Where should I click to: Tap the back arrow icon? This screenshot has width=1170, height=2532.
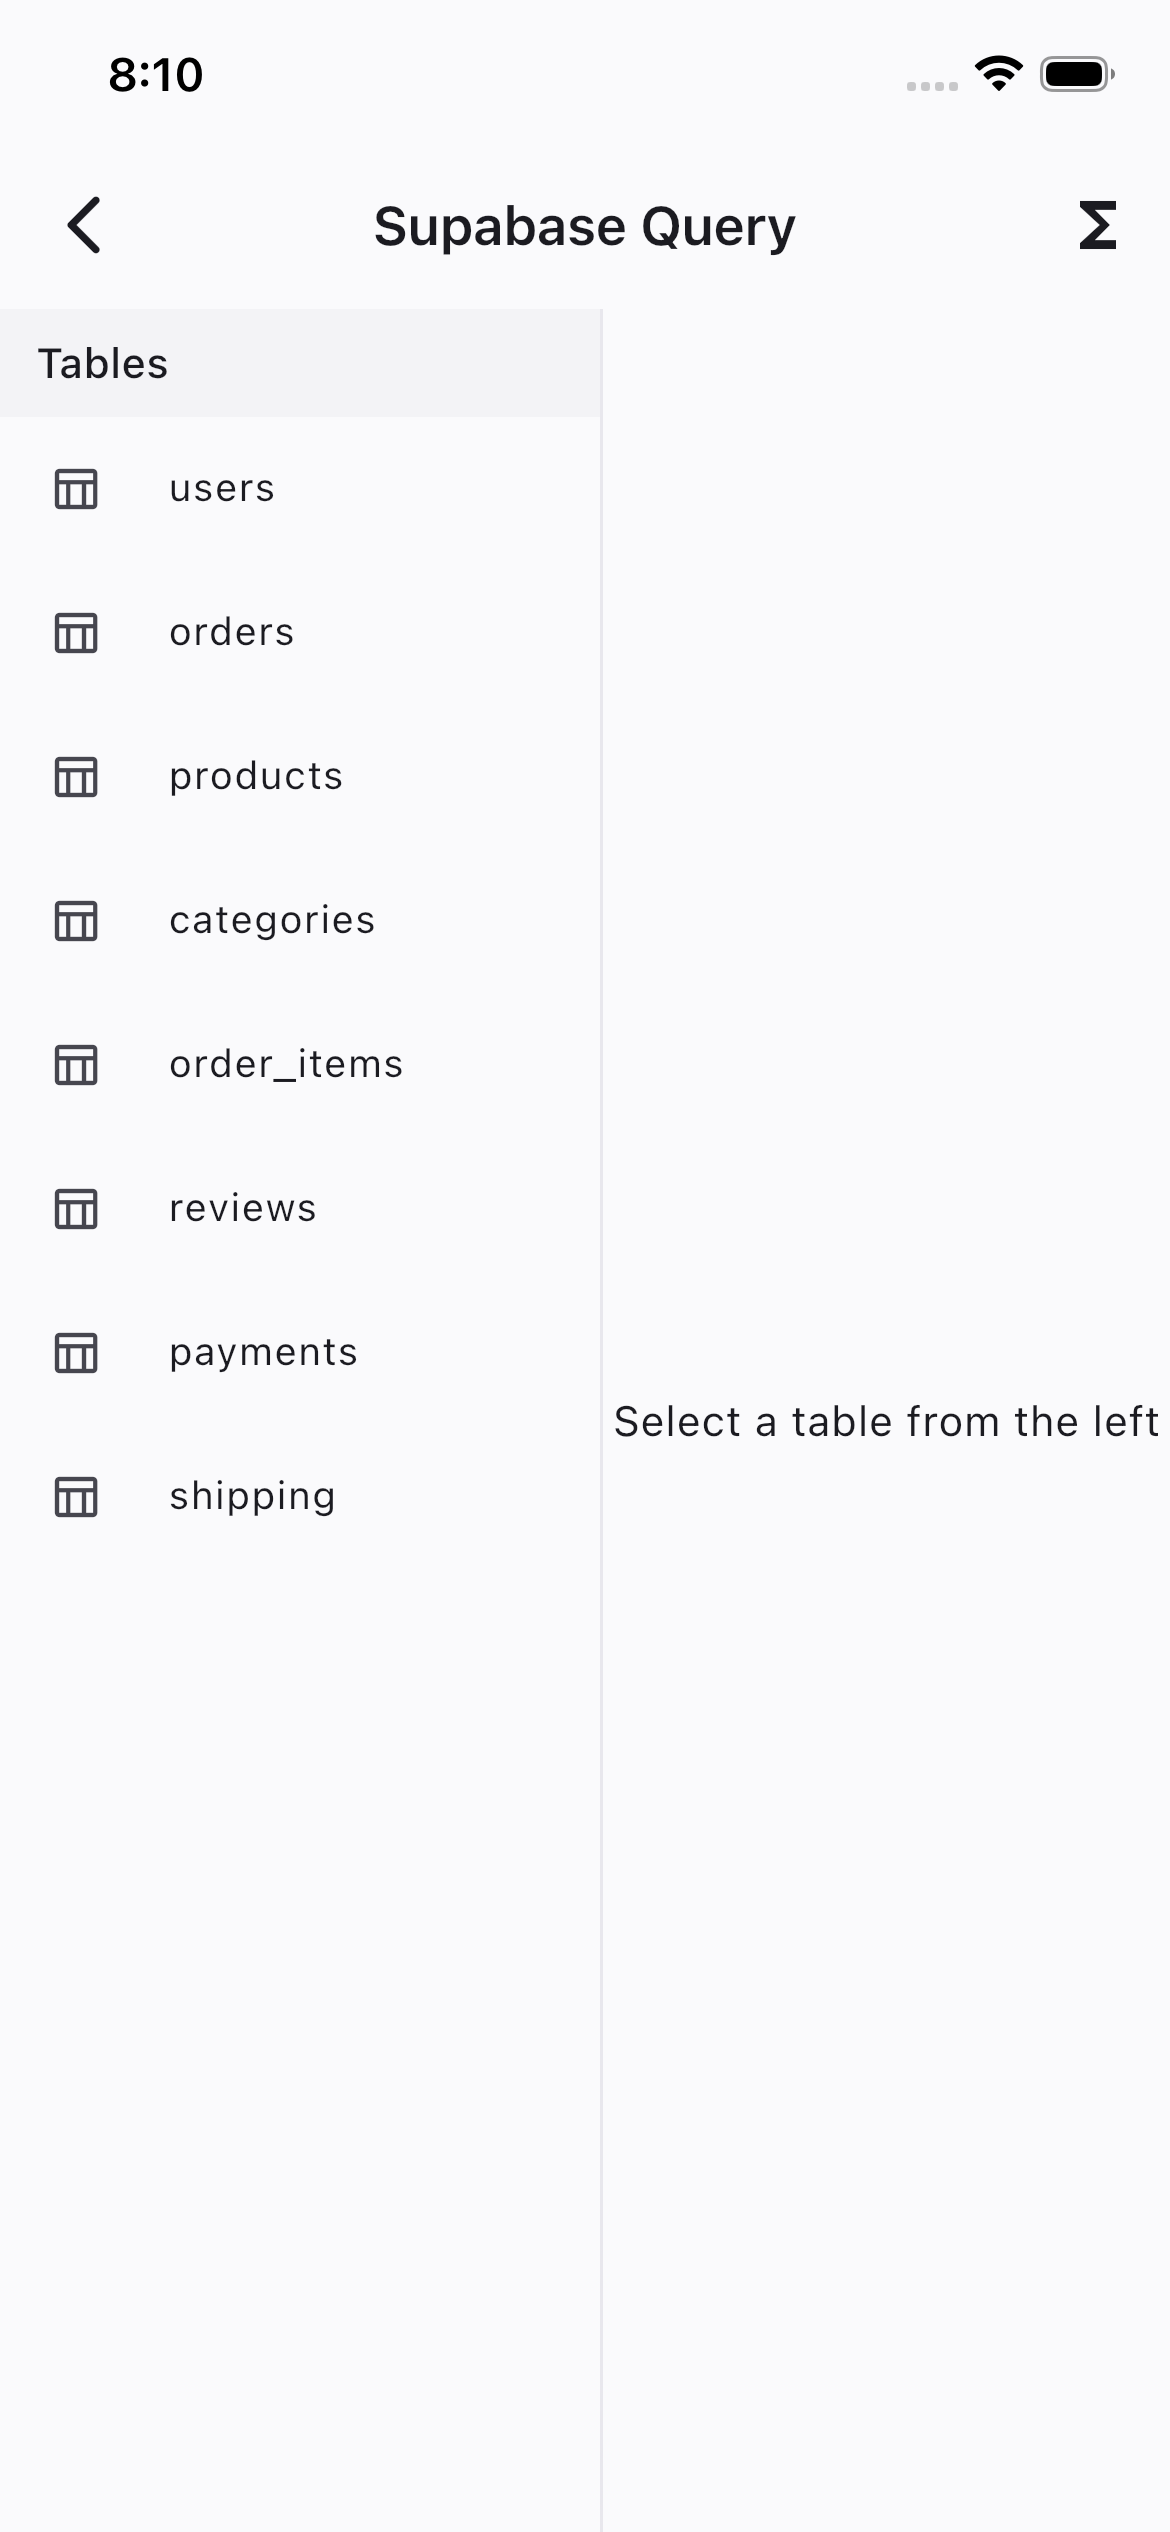(x=85, y=225)
